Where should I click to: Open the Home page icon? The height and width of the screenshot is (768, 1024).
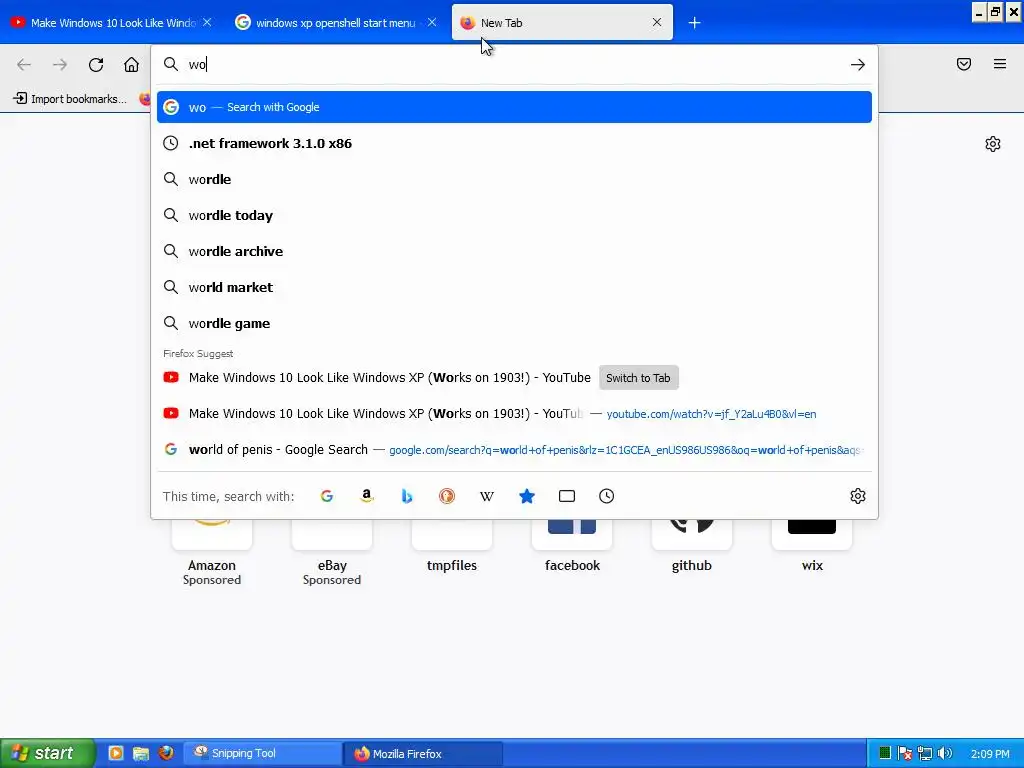[131, 65]
